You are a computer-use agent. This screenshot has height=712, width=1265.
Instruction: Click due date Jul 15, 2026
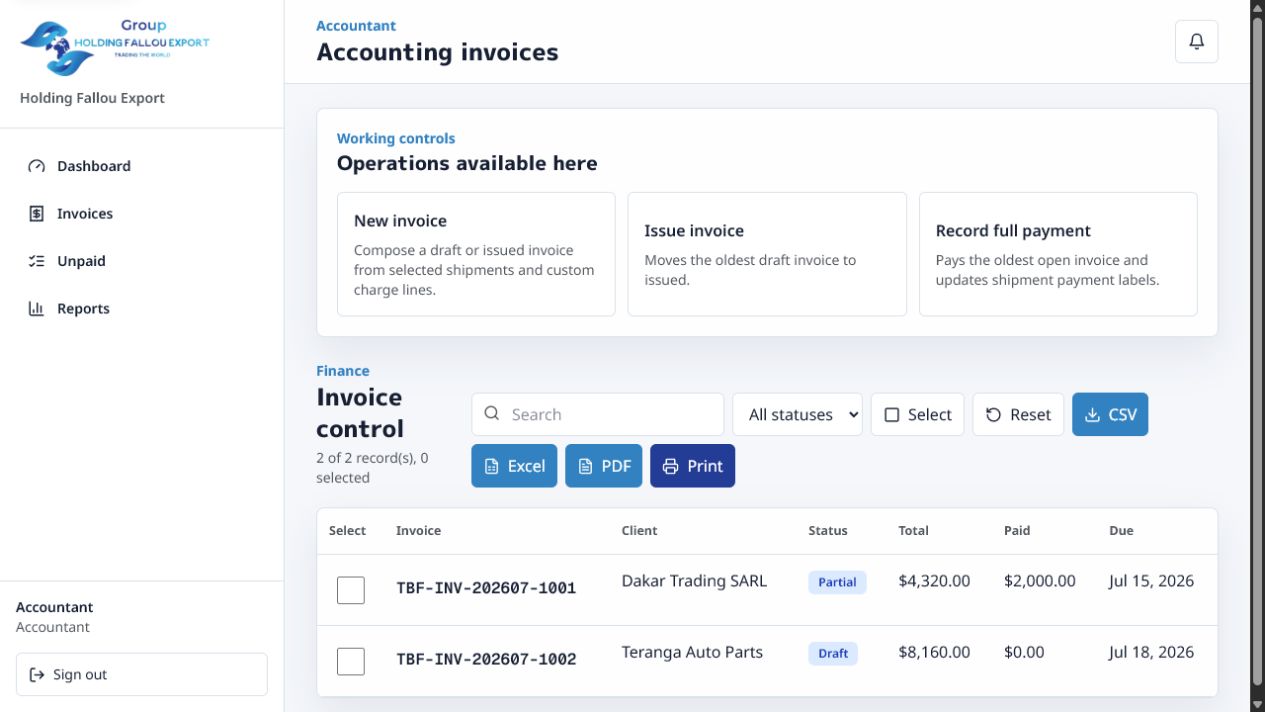pos(1151,581)
